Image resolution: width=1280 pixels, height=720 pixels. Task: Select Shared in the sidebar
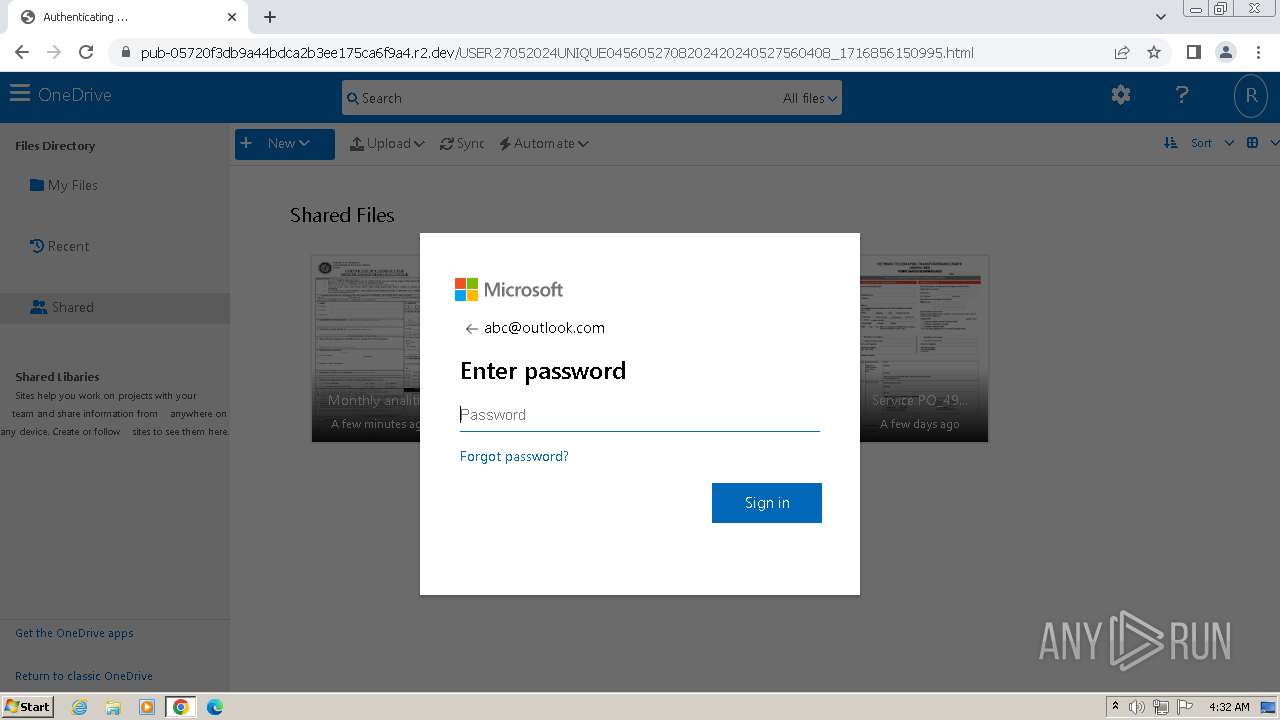(62, 307)
